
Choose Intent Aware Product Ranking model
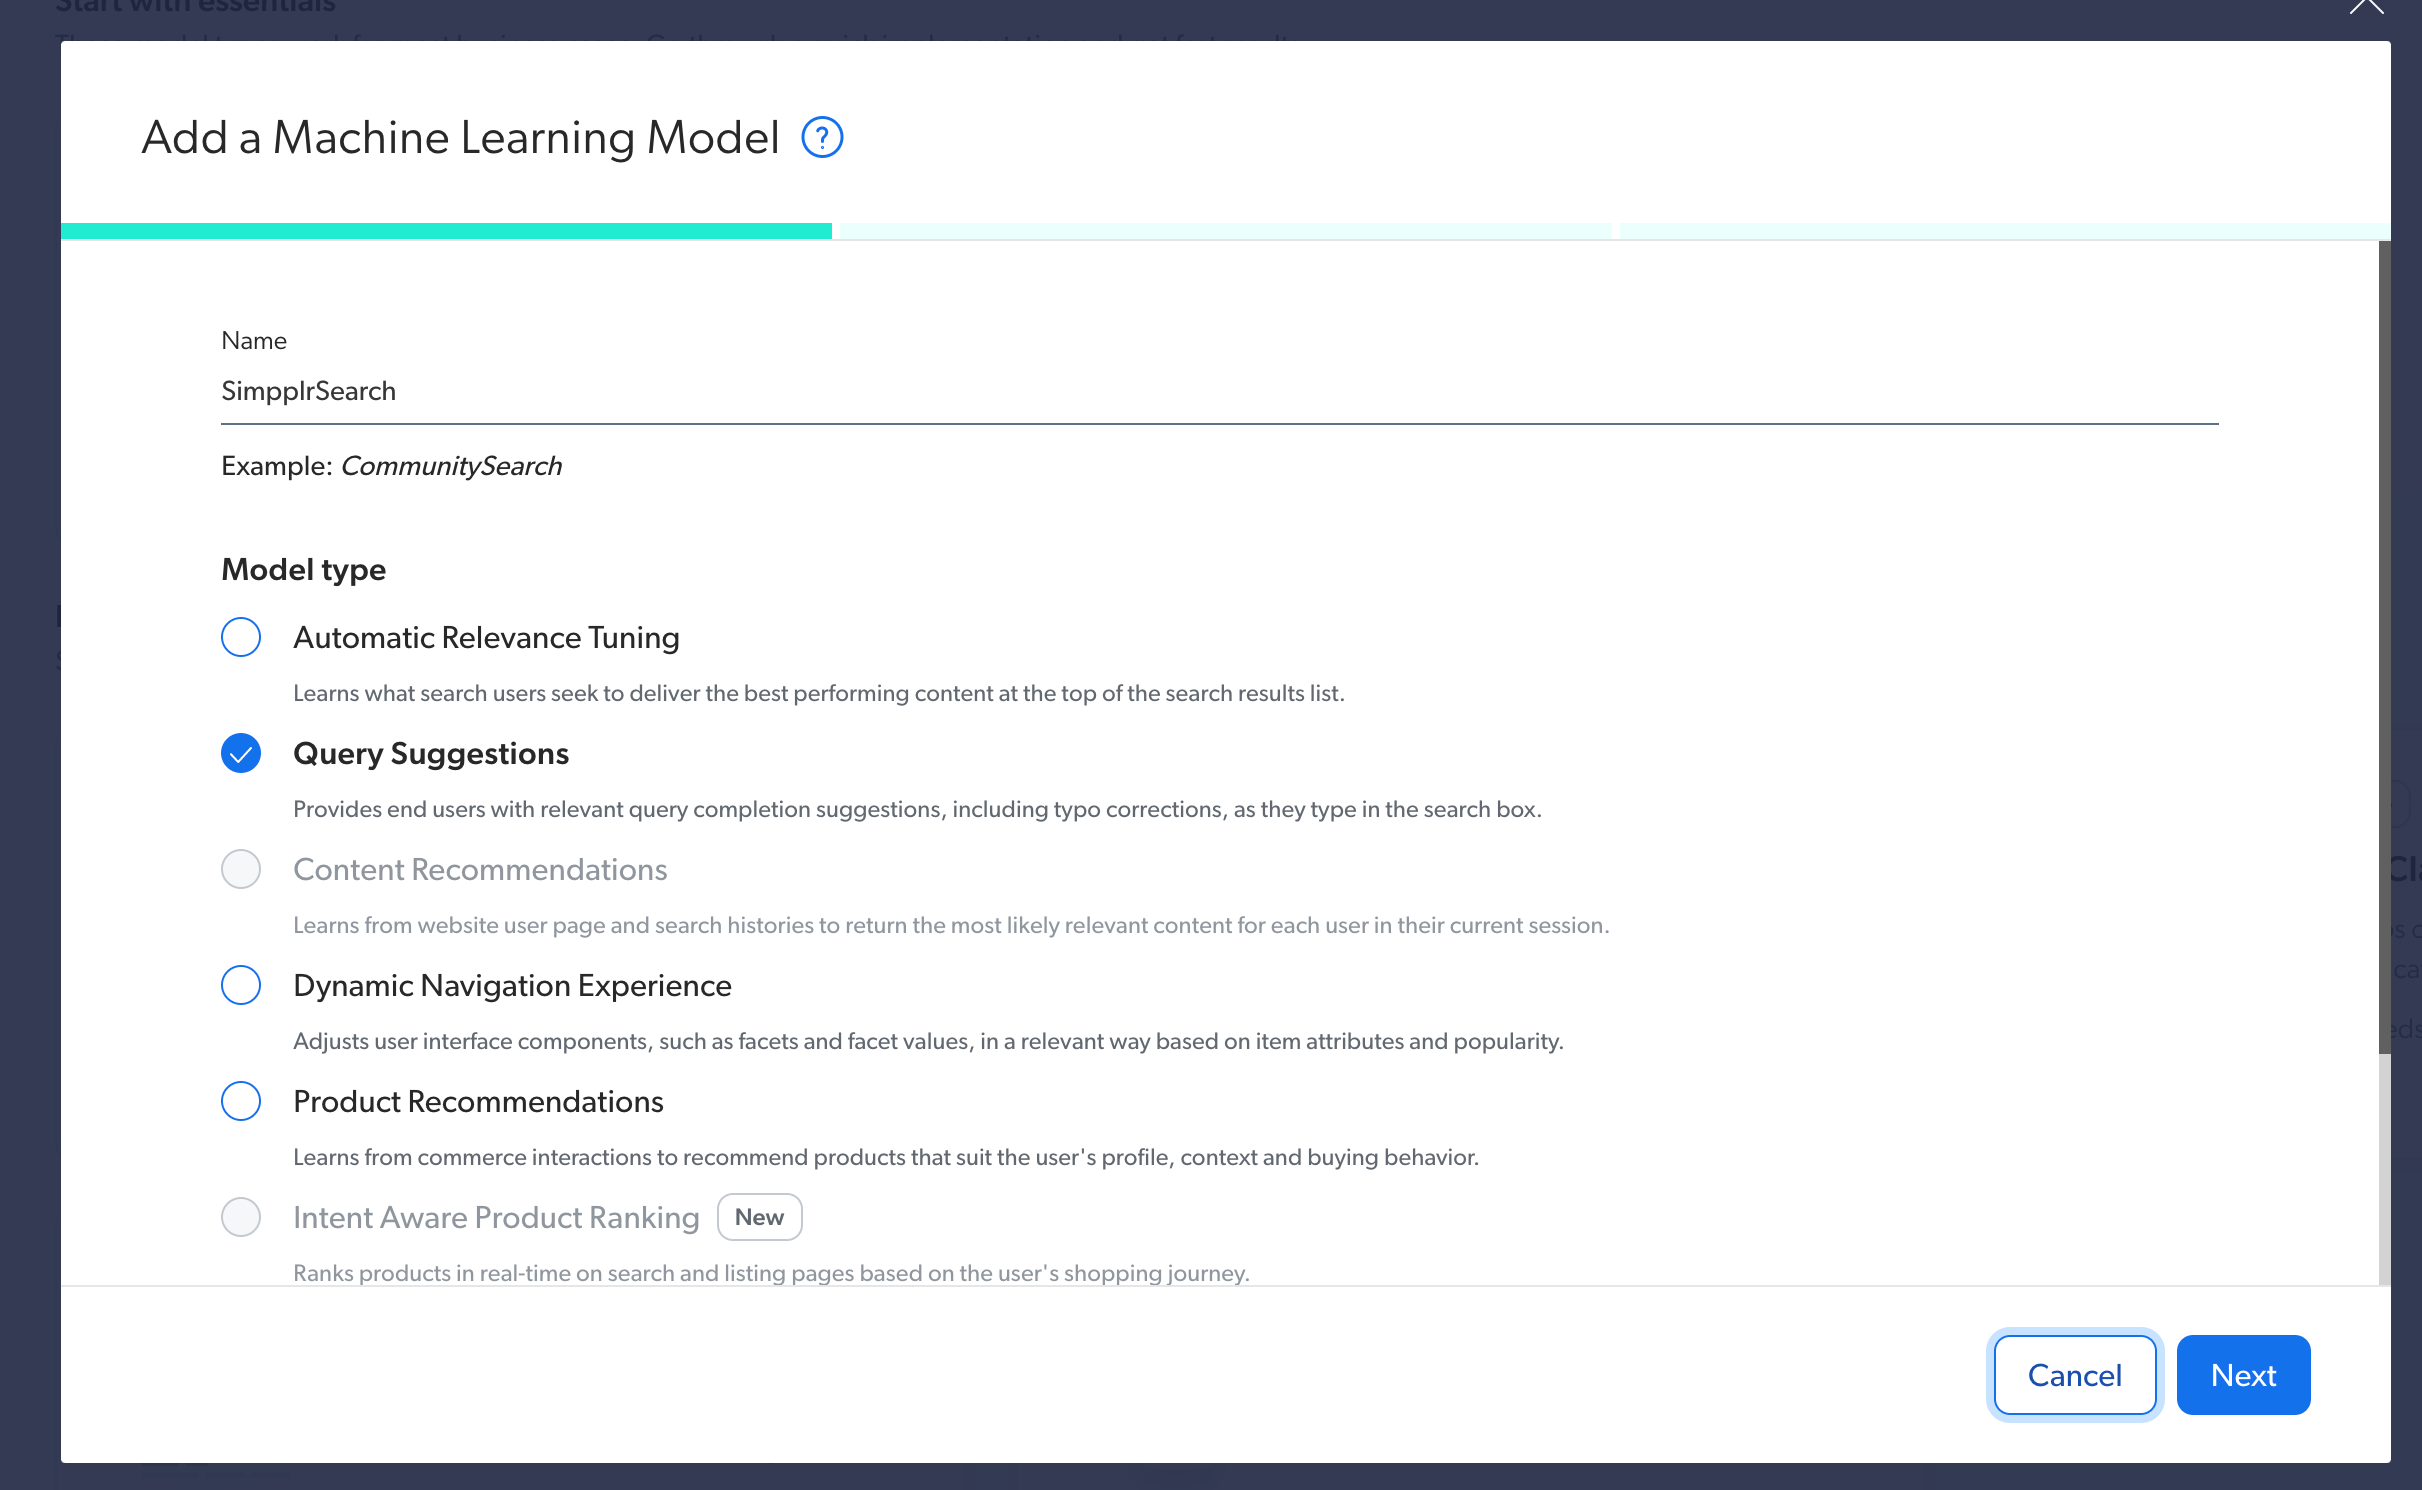240,1217
